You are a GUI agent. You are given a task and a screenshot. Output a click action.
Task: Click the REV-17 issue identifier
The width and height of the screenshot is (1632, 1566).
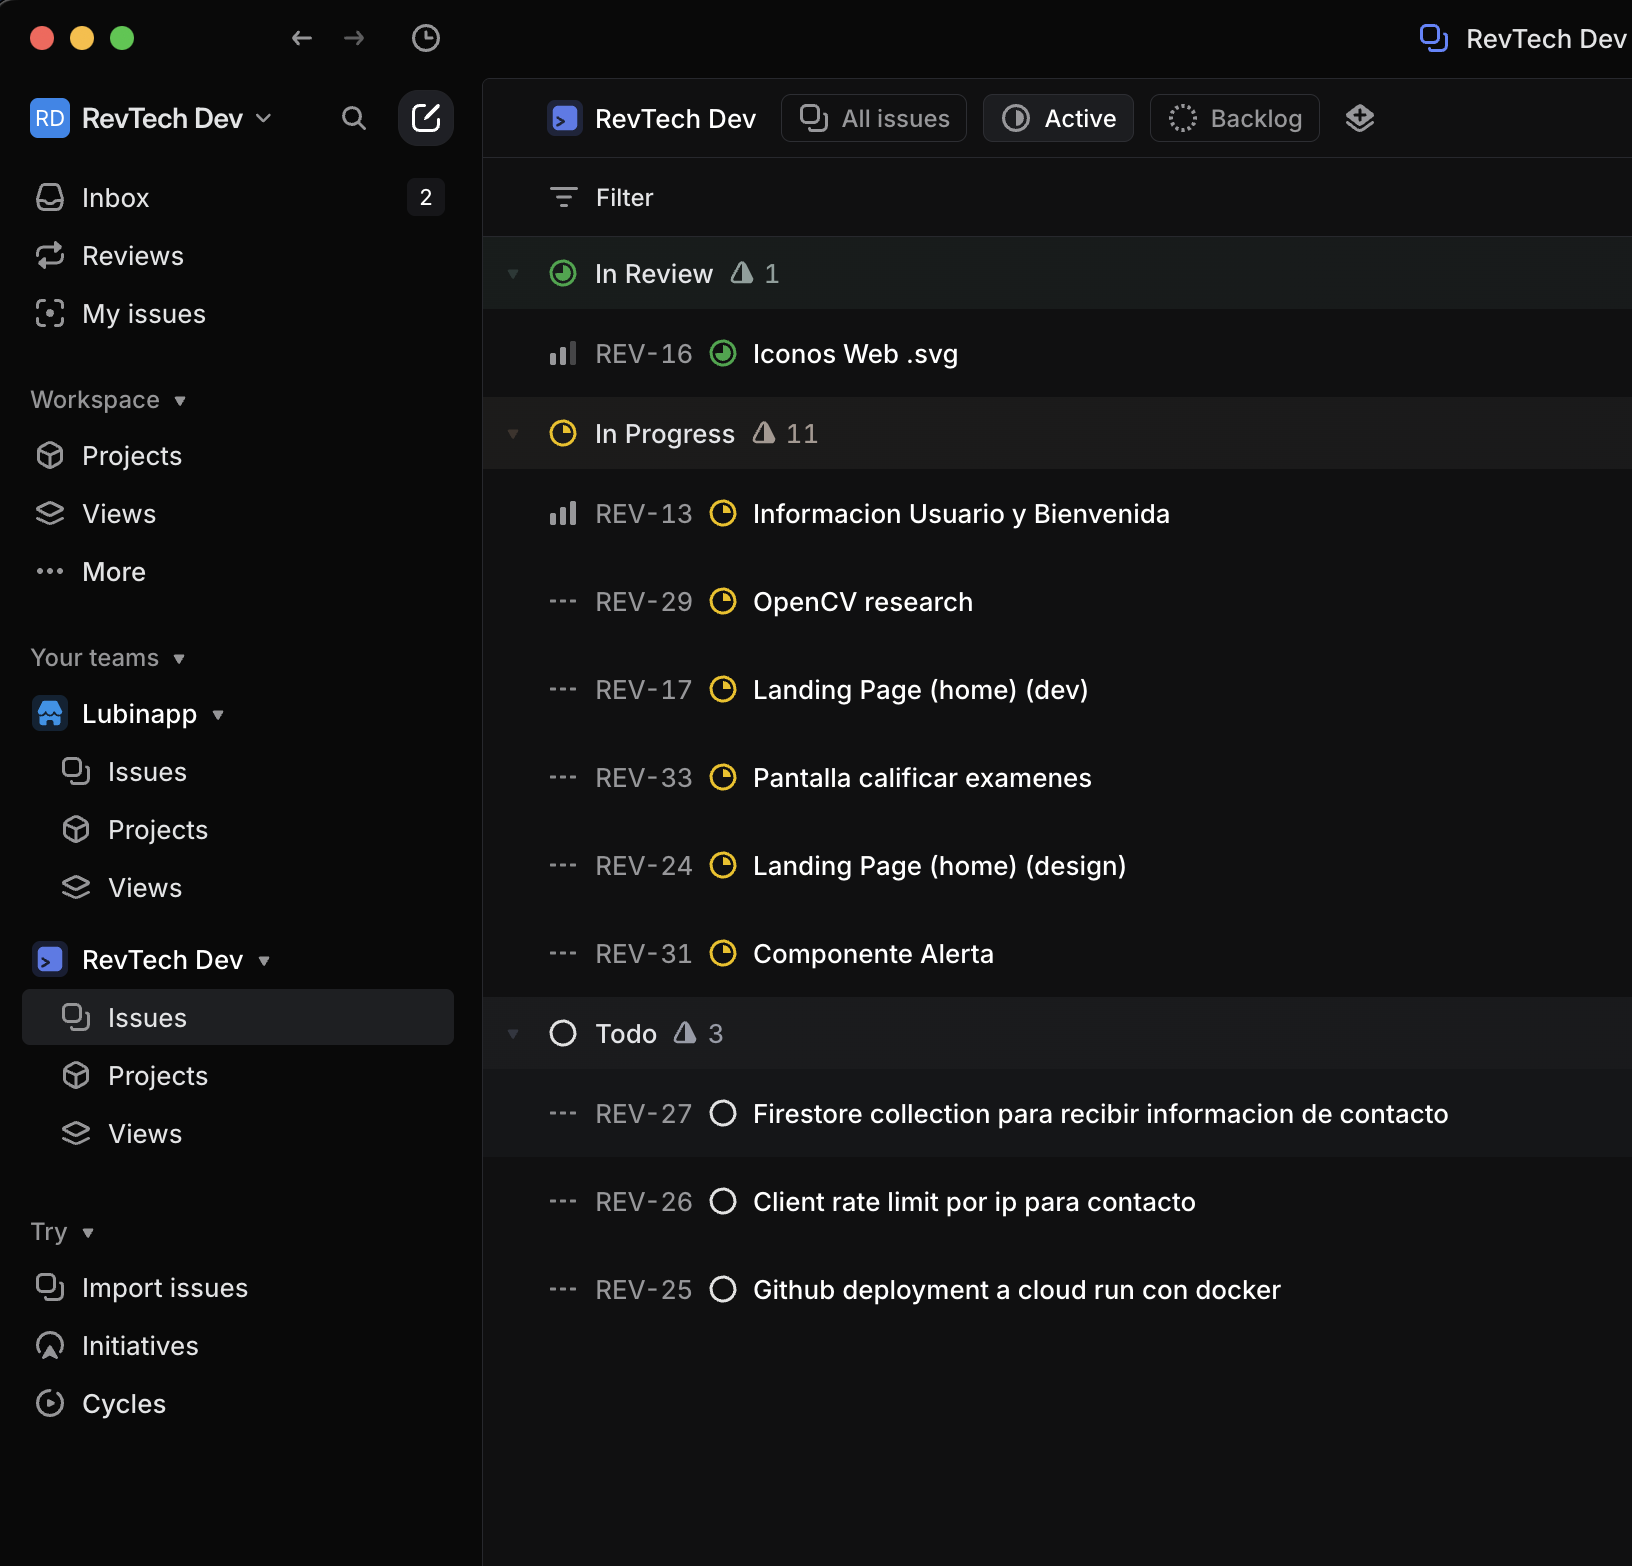tap(644, 690)
